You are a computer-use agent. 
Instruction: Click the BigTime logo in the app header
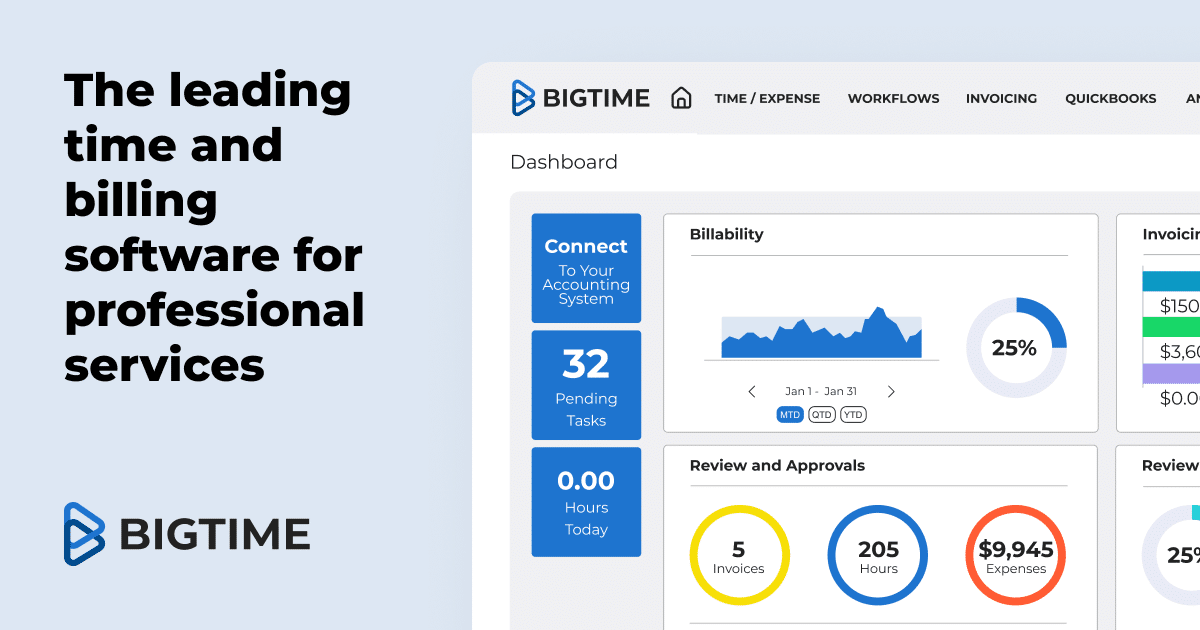(581, 98)
